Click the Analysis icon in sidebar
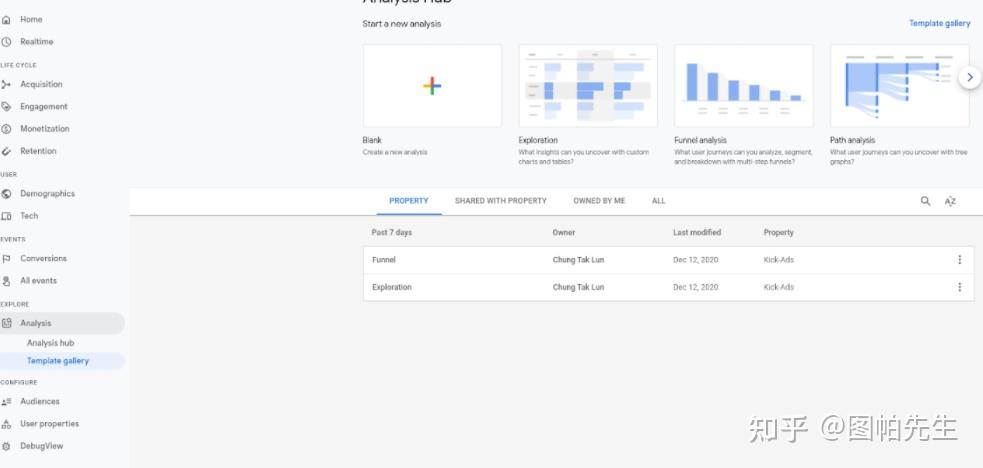Screen dimensions: 983x468 6,323
